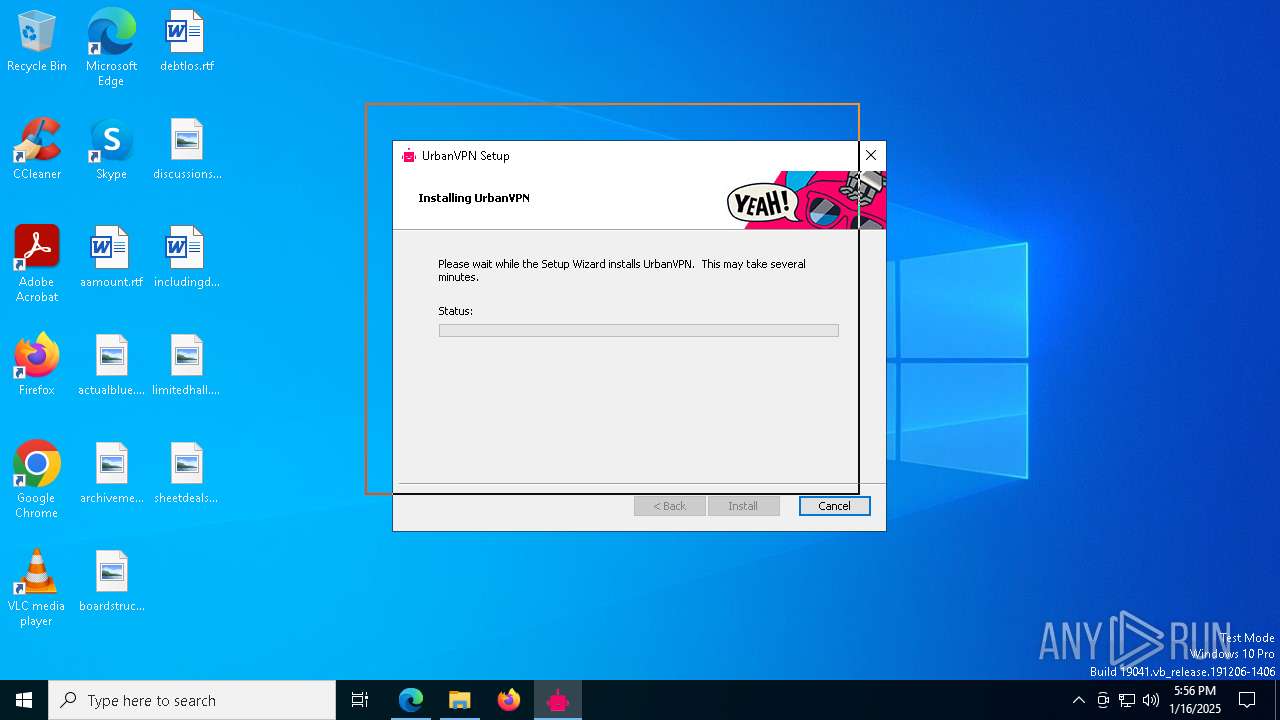Click the YEAH! banner graphic
This screenshot has width=1280, height=720.
(806, 200)
